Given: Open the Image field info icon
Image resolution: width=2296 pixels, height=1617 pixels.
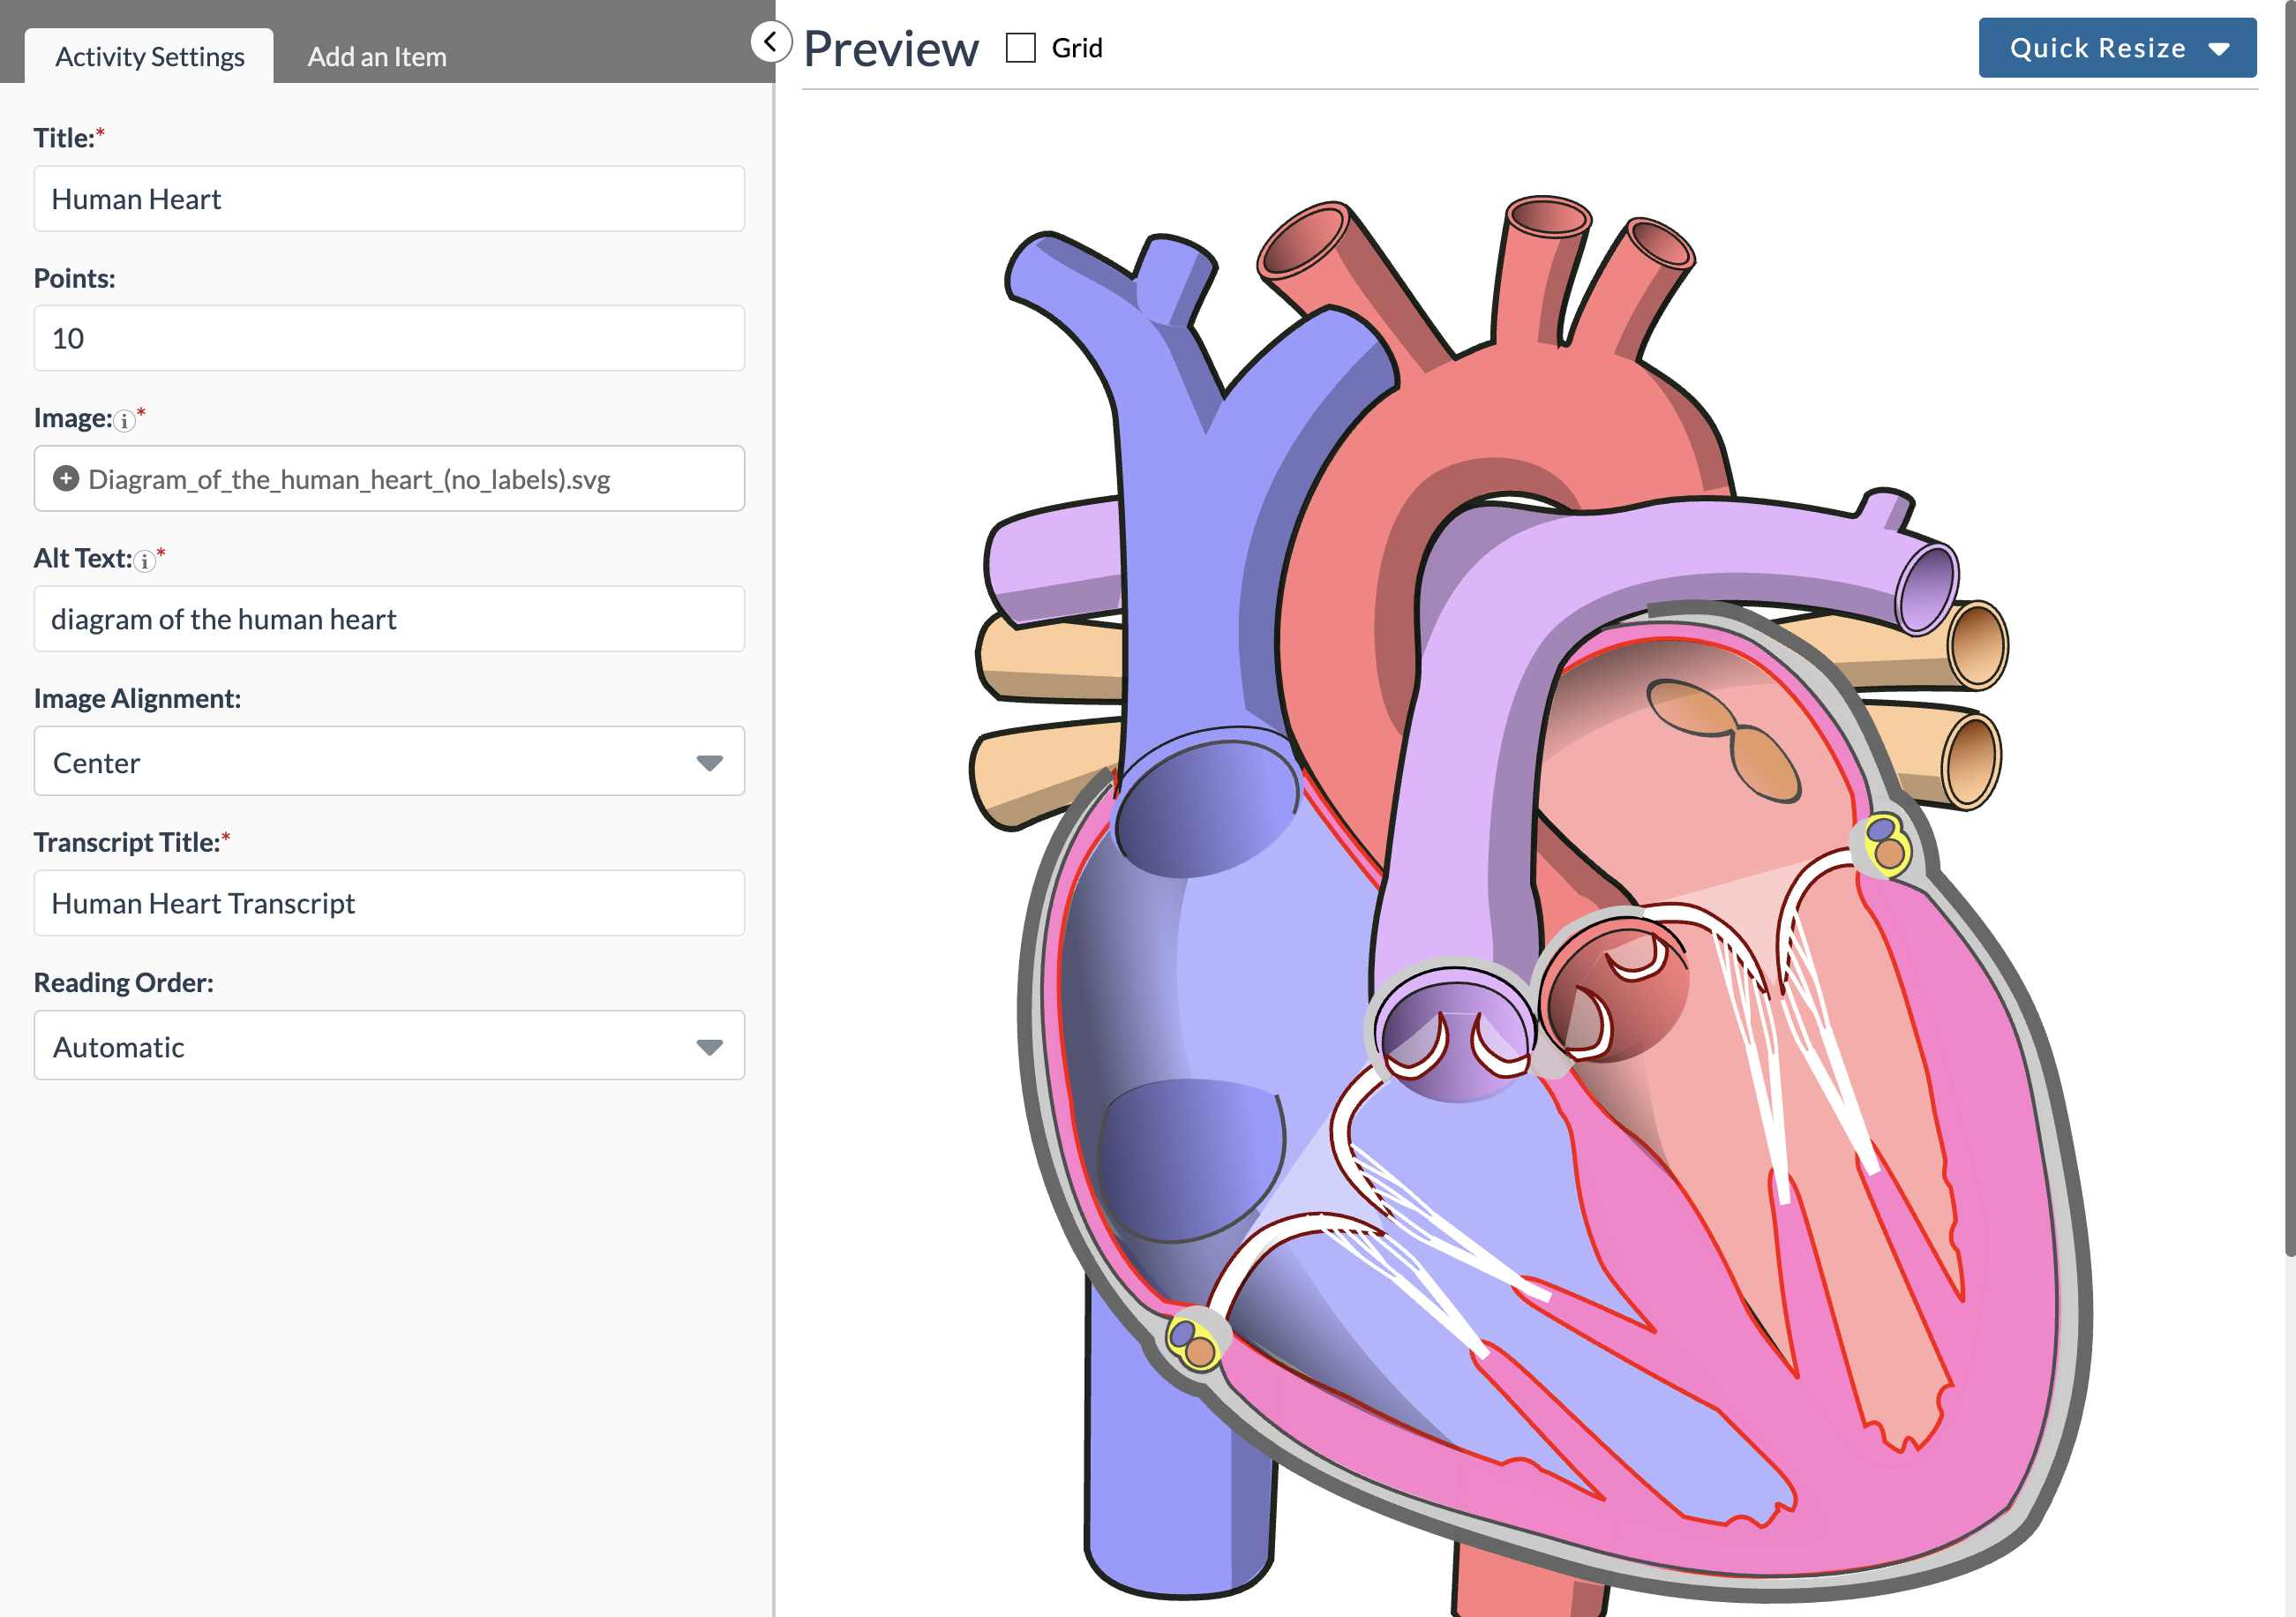Looking at the screenshot, I should [124, 421].
